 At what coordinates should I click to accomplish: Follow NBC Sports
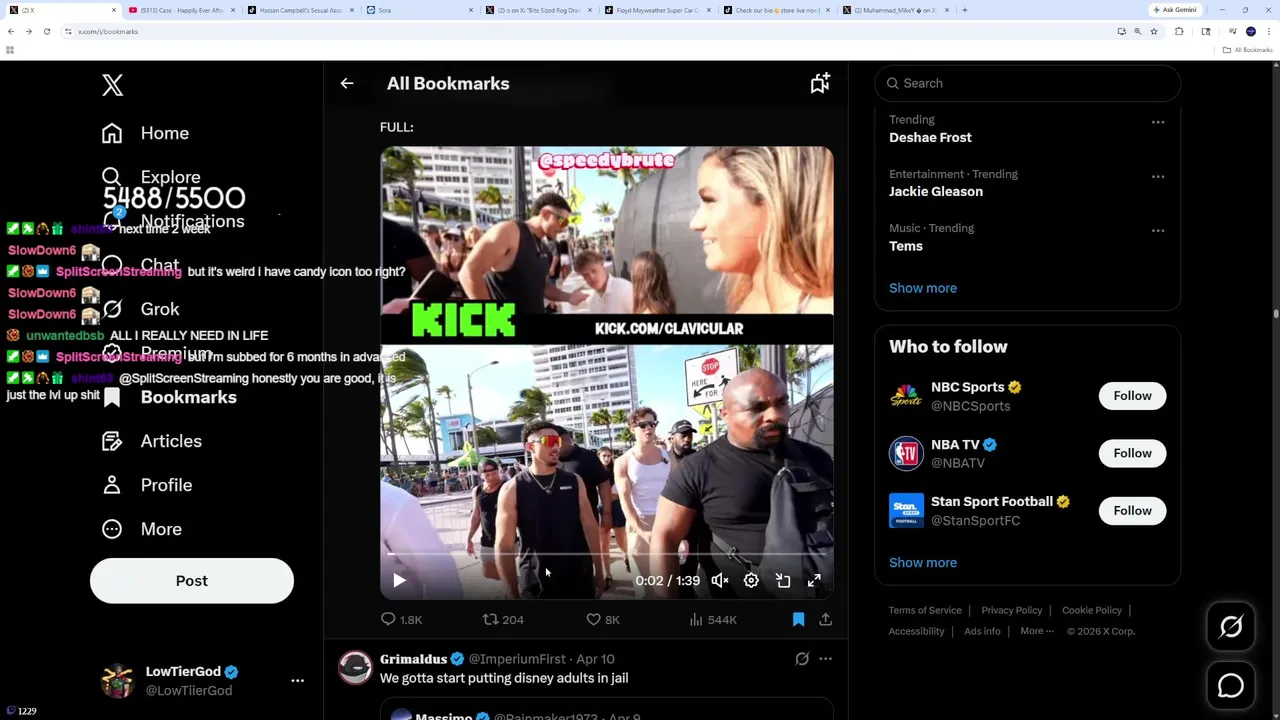point(1132,396)
